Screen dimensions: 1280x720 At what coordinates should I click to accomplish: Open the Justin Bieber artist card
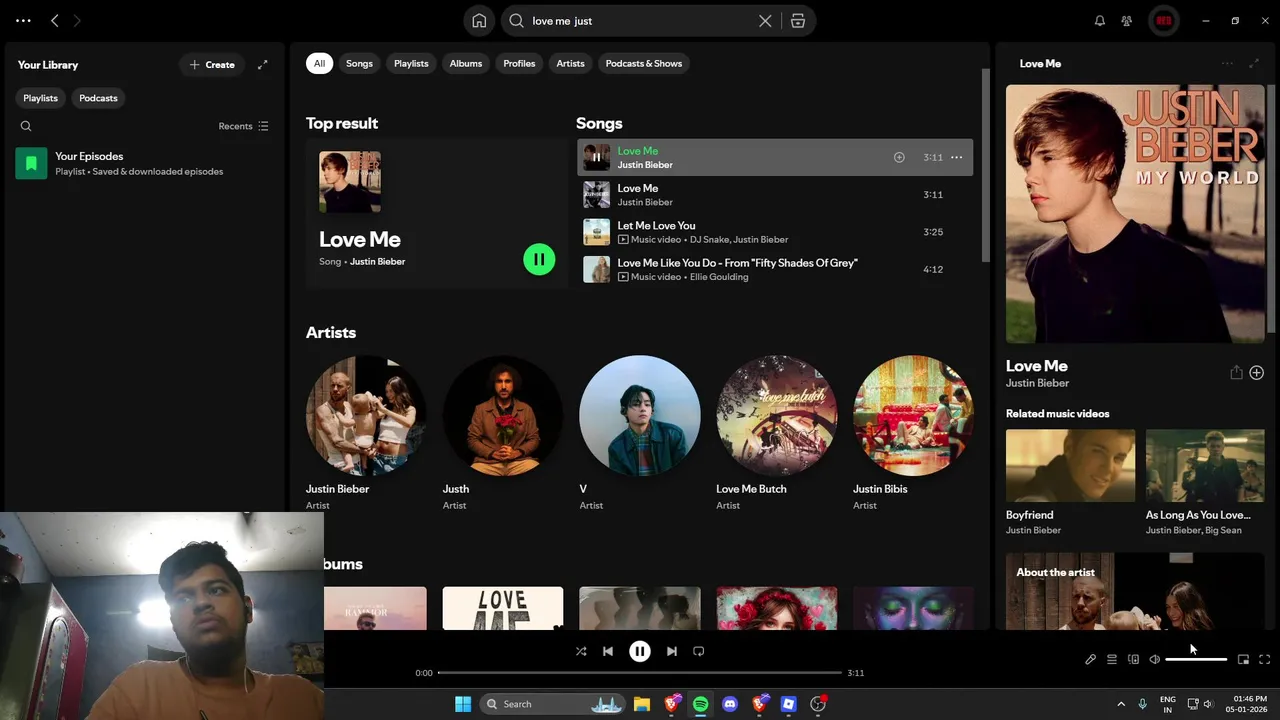(x=366, y=434)
